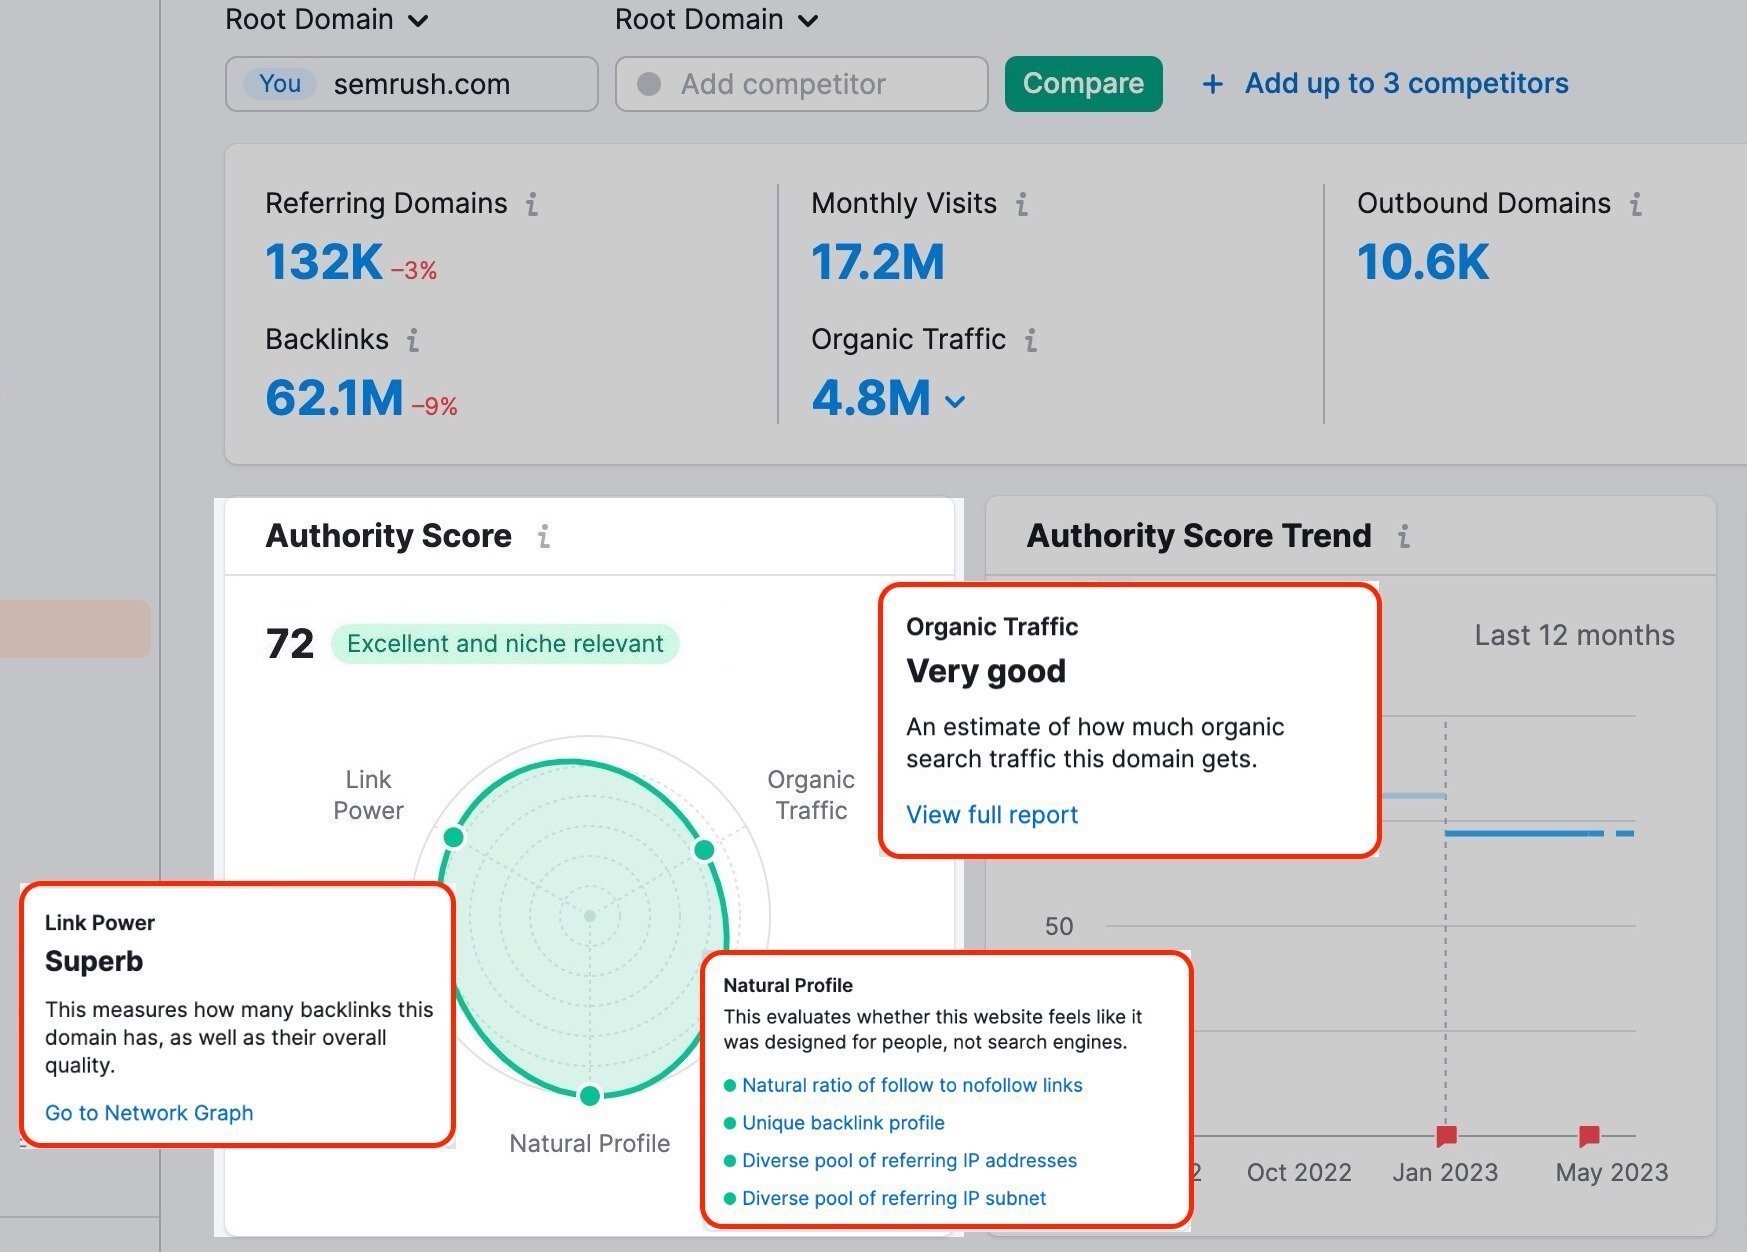Click Natural ratio of follow to nofollow links
This screenshot has height=1252, width=1747.
tap(911, 1085)
